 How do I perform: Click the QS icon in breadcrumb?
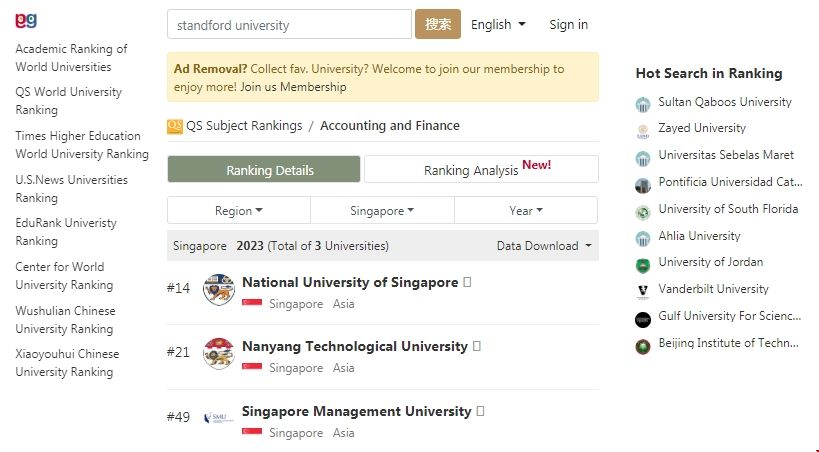pyautogui.click(x=175, y=126)
